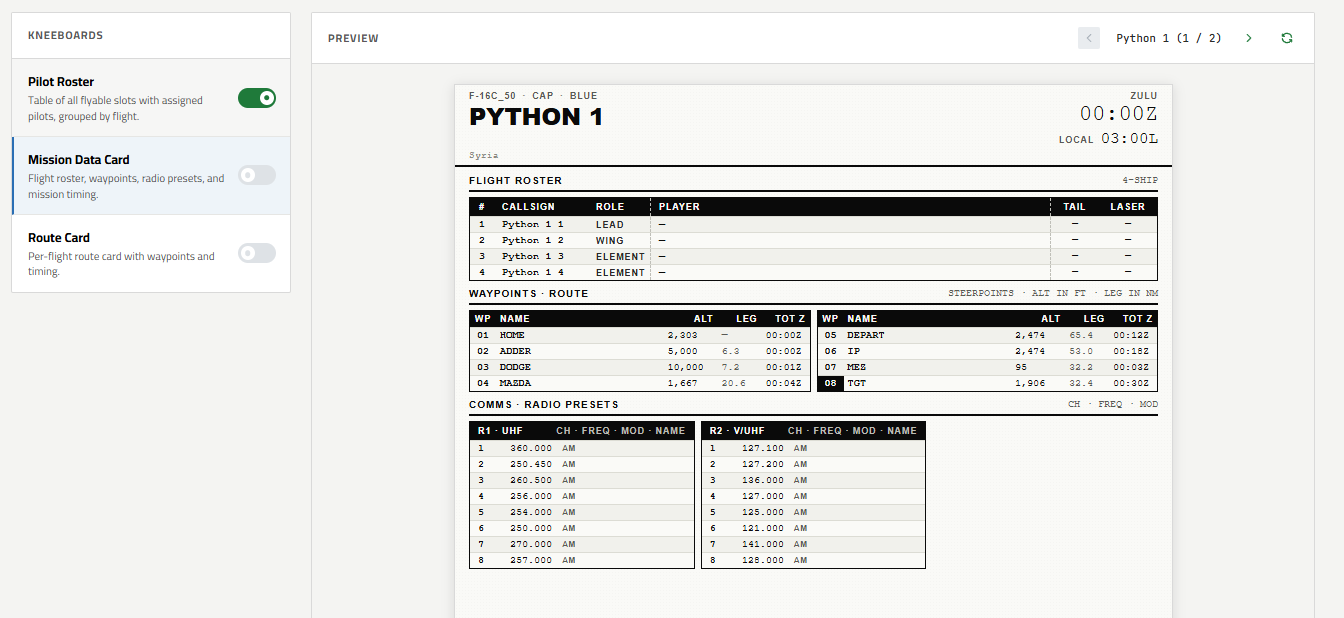Click the Python 1 (1 / 2) page indicator

pos(1169,38)
